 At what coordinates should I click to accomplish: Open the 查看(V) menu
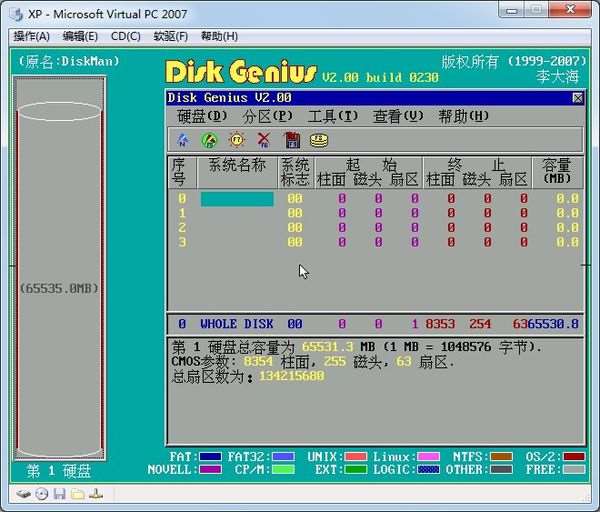[x=398, y=116]
